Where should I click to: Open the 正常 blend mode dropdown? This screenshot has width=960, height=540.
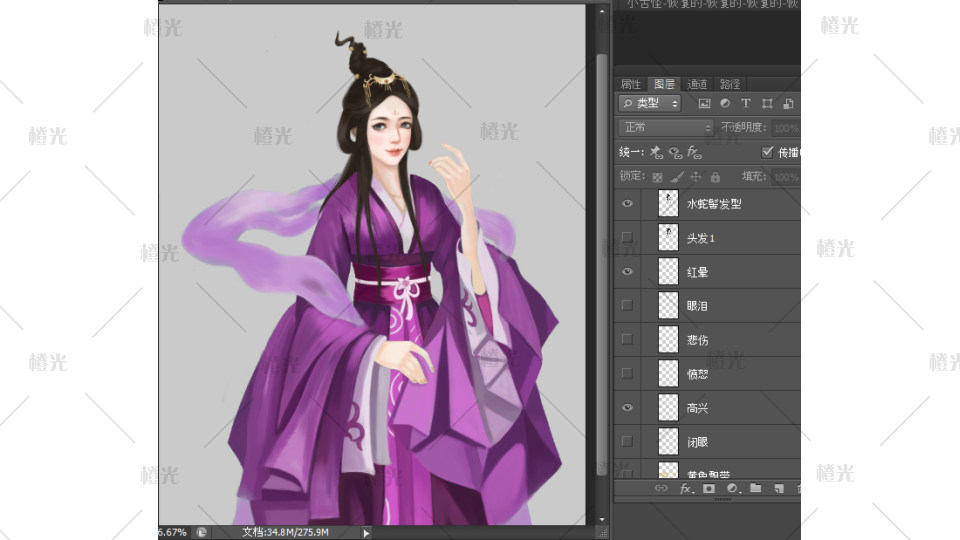click(x=665, y=128)
